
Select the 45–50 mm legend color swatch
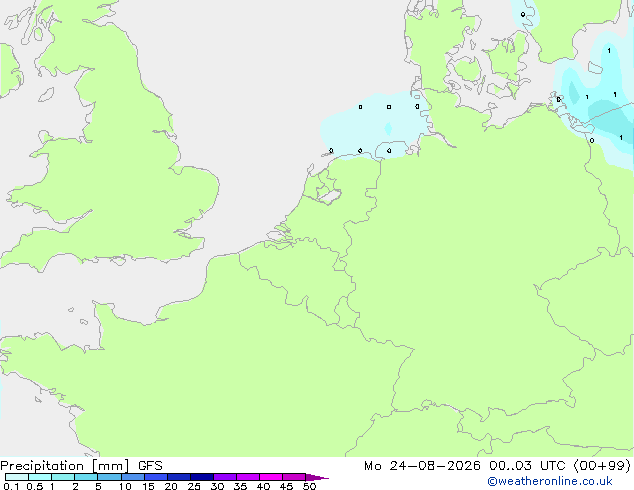294,477
